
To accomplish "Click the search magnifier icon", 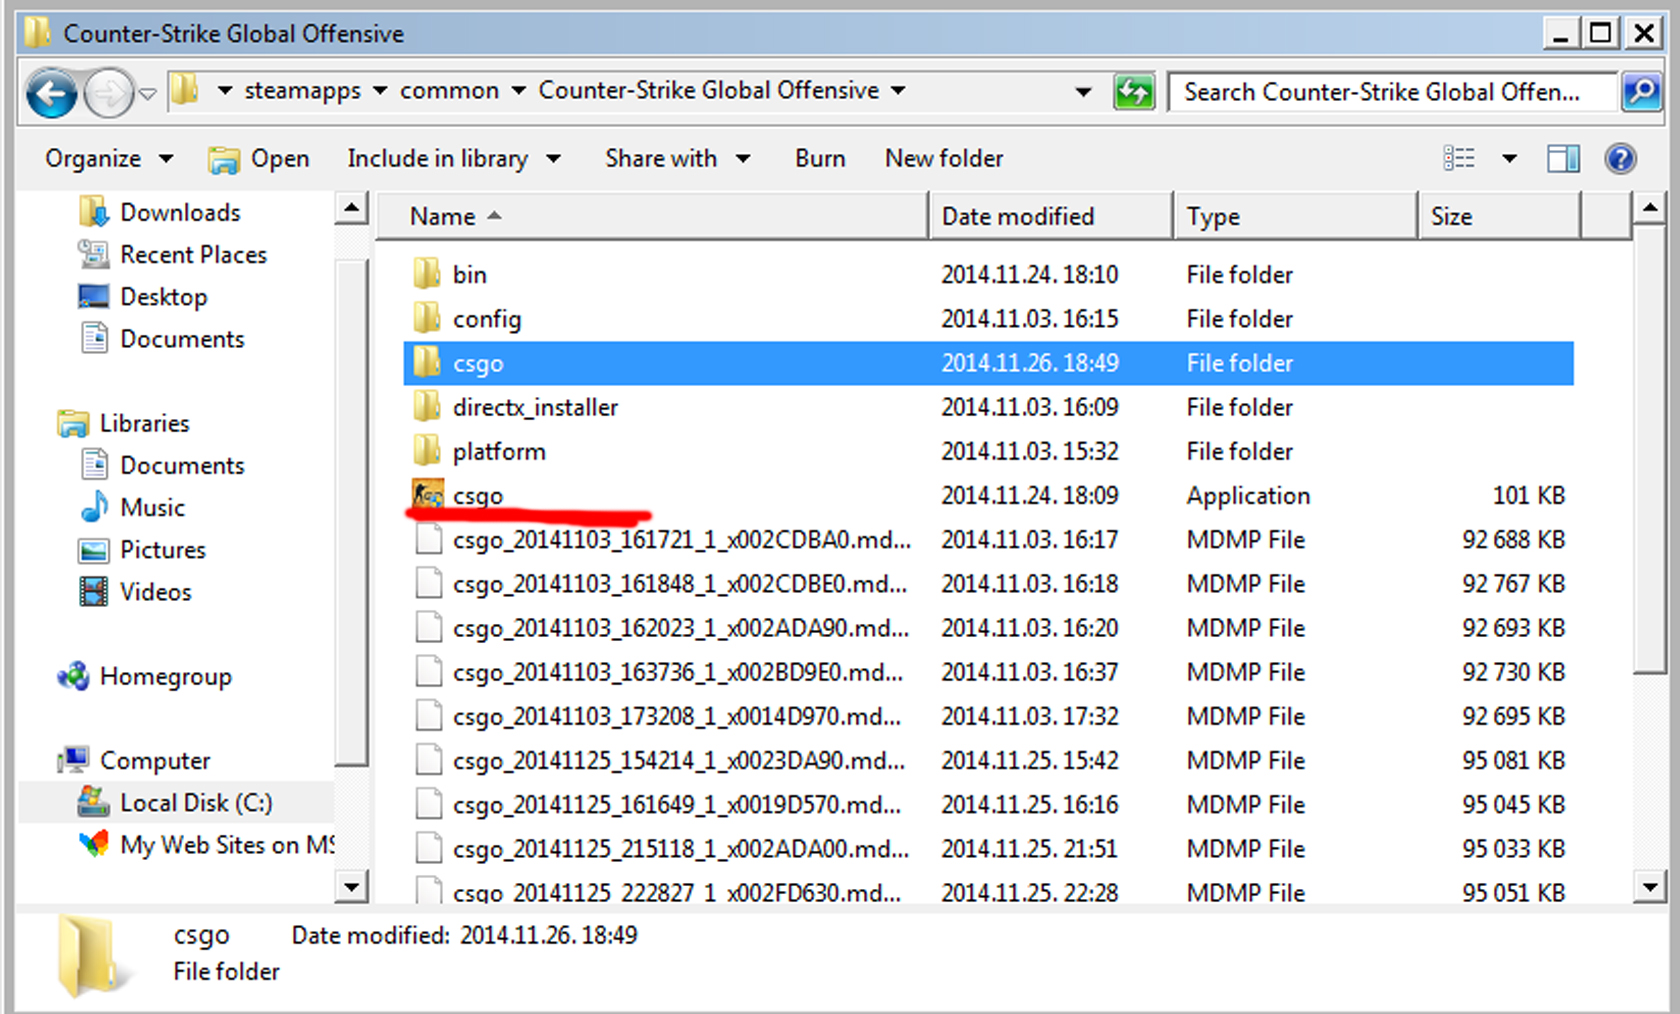I will [x=1639, y=92].
